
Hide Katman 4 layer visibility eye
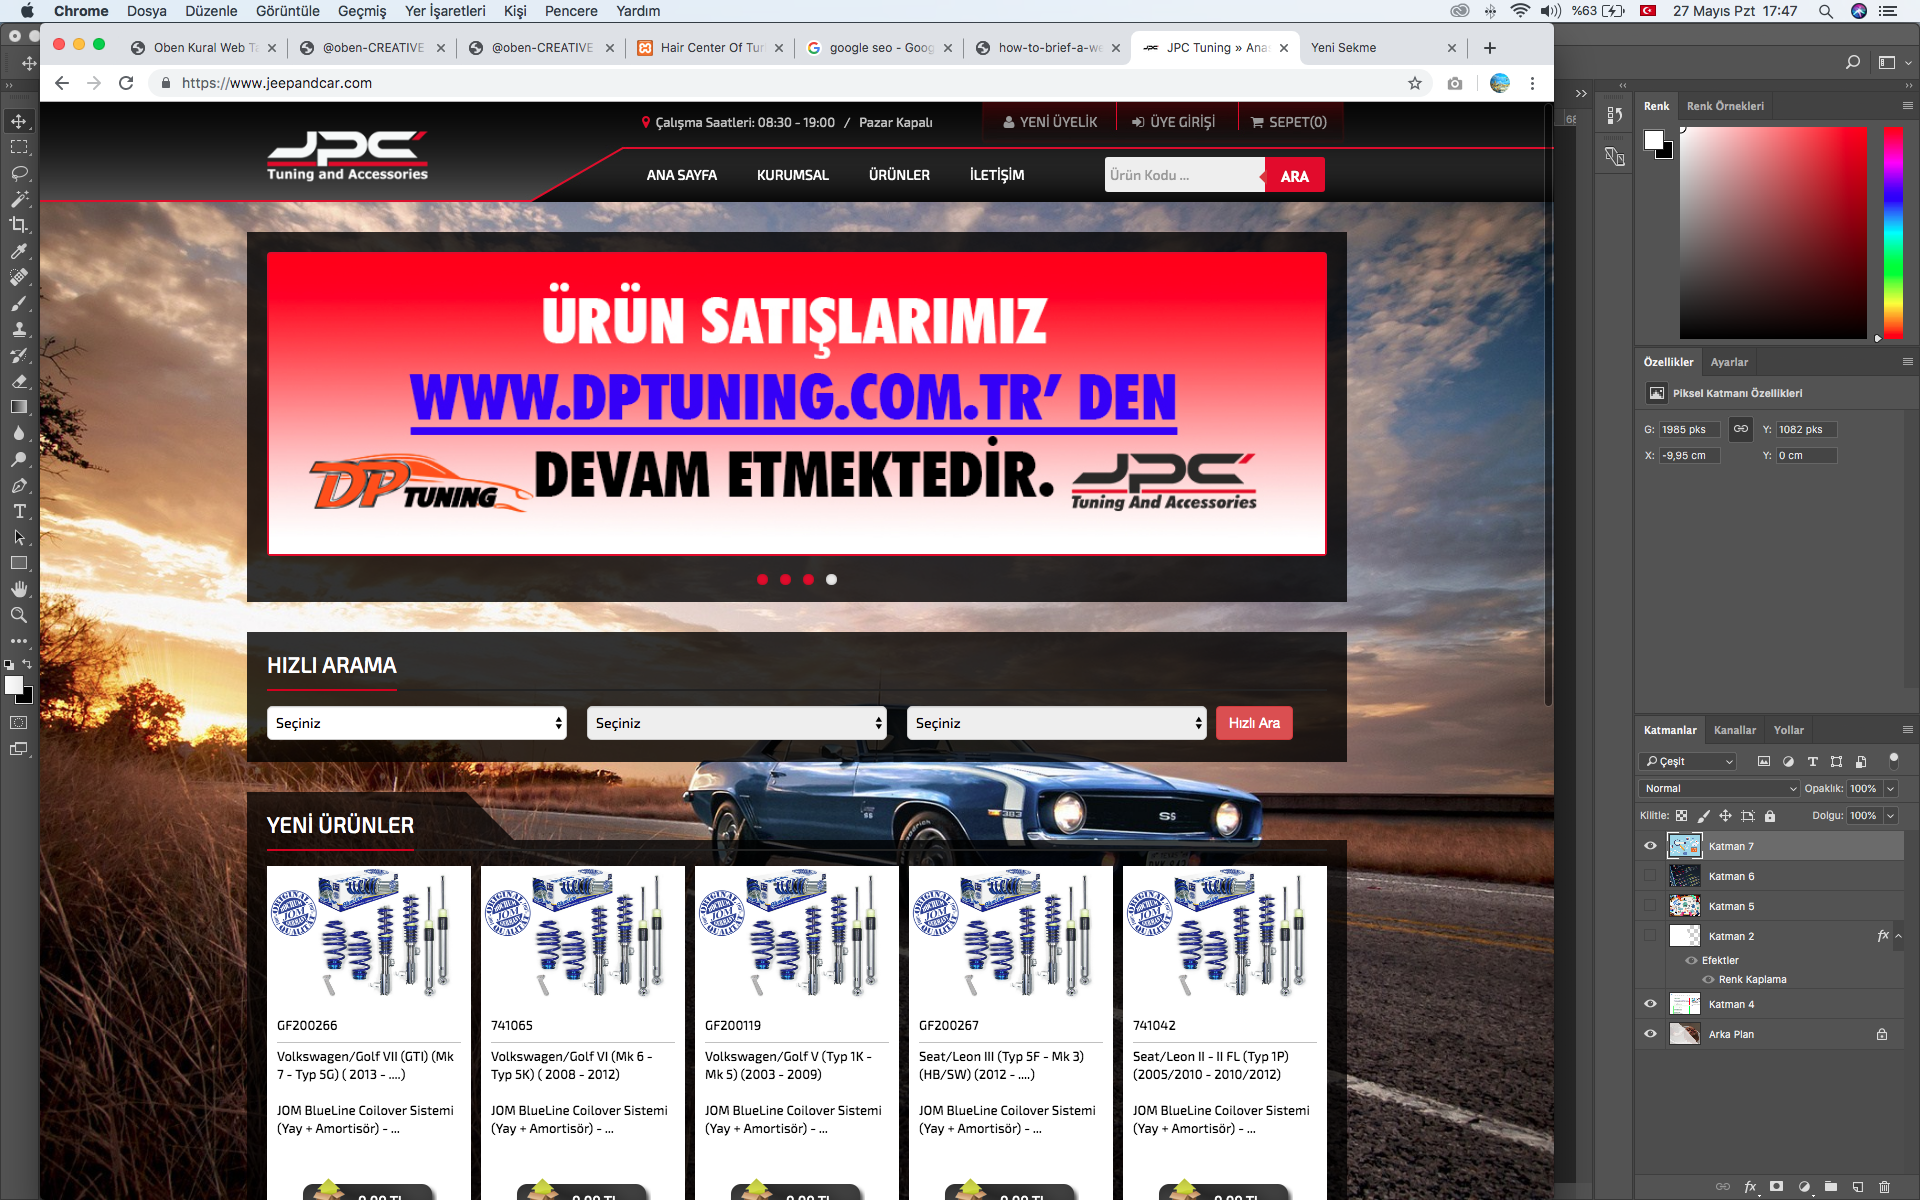(x=1650, y=1004)
